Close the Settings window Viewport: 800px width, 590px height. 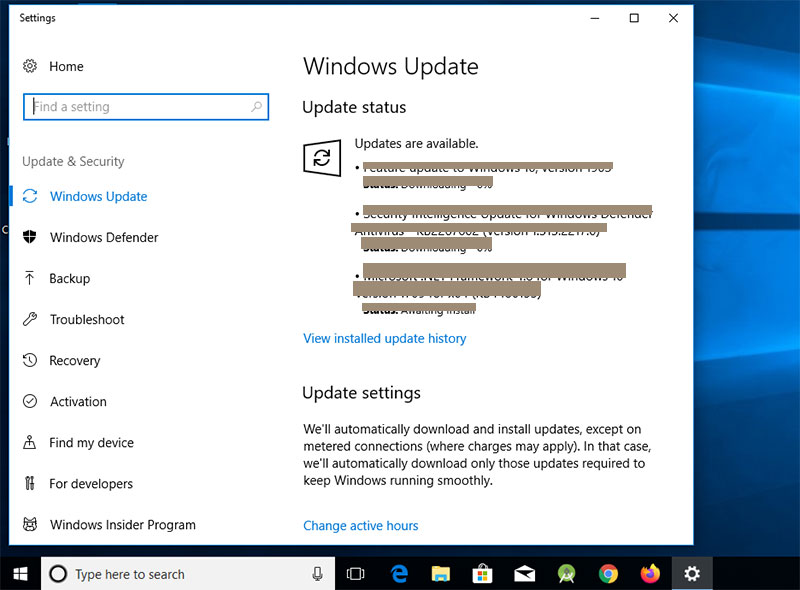tap(673, 18)
